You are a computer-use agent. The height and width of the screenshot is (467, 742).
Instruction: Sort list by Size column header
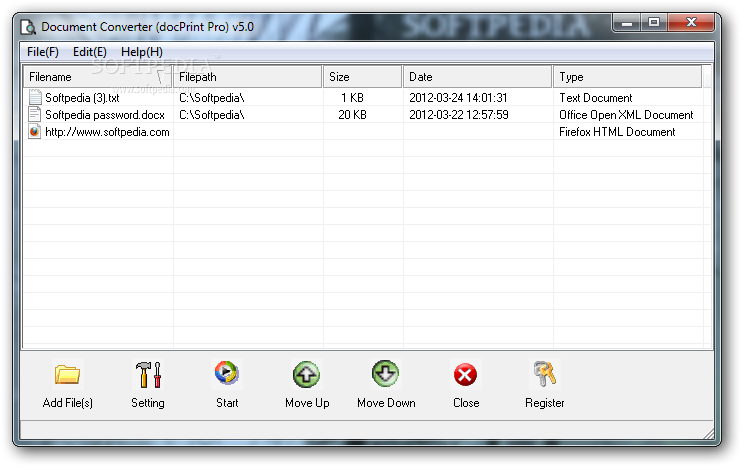point(363,77)
